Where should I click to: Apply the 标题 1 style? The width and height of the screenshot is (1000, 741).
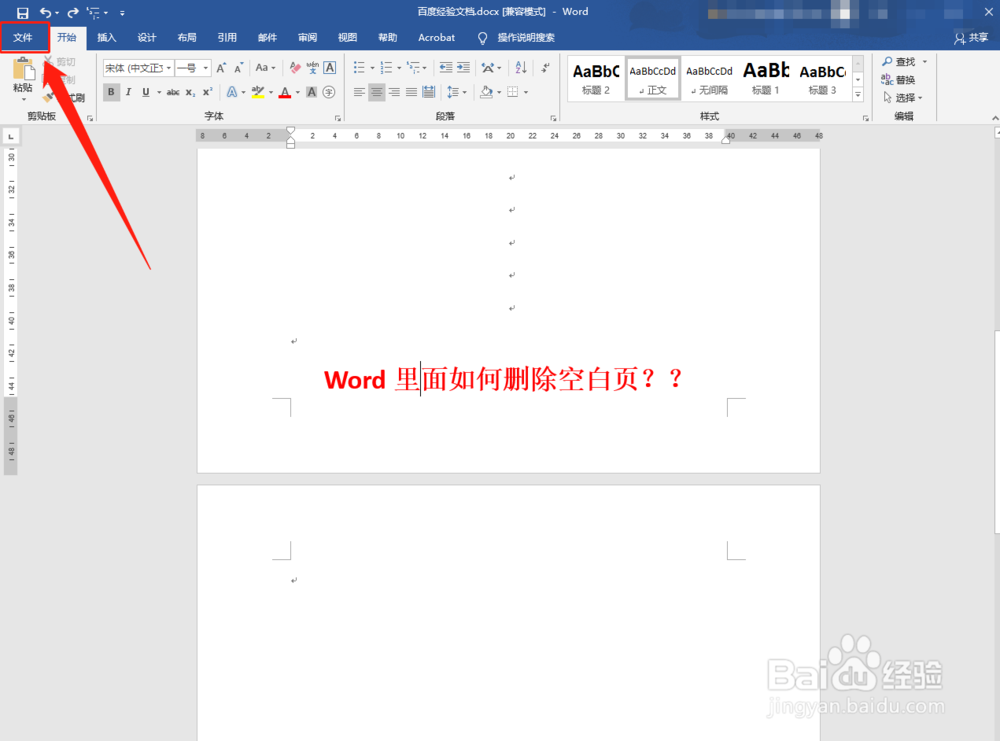point(766,78)
